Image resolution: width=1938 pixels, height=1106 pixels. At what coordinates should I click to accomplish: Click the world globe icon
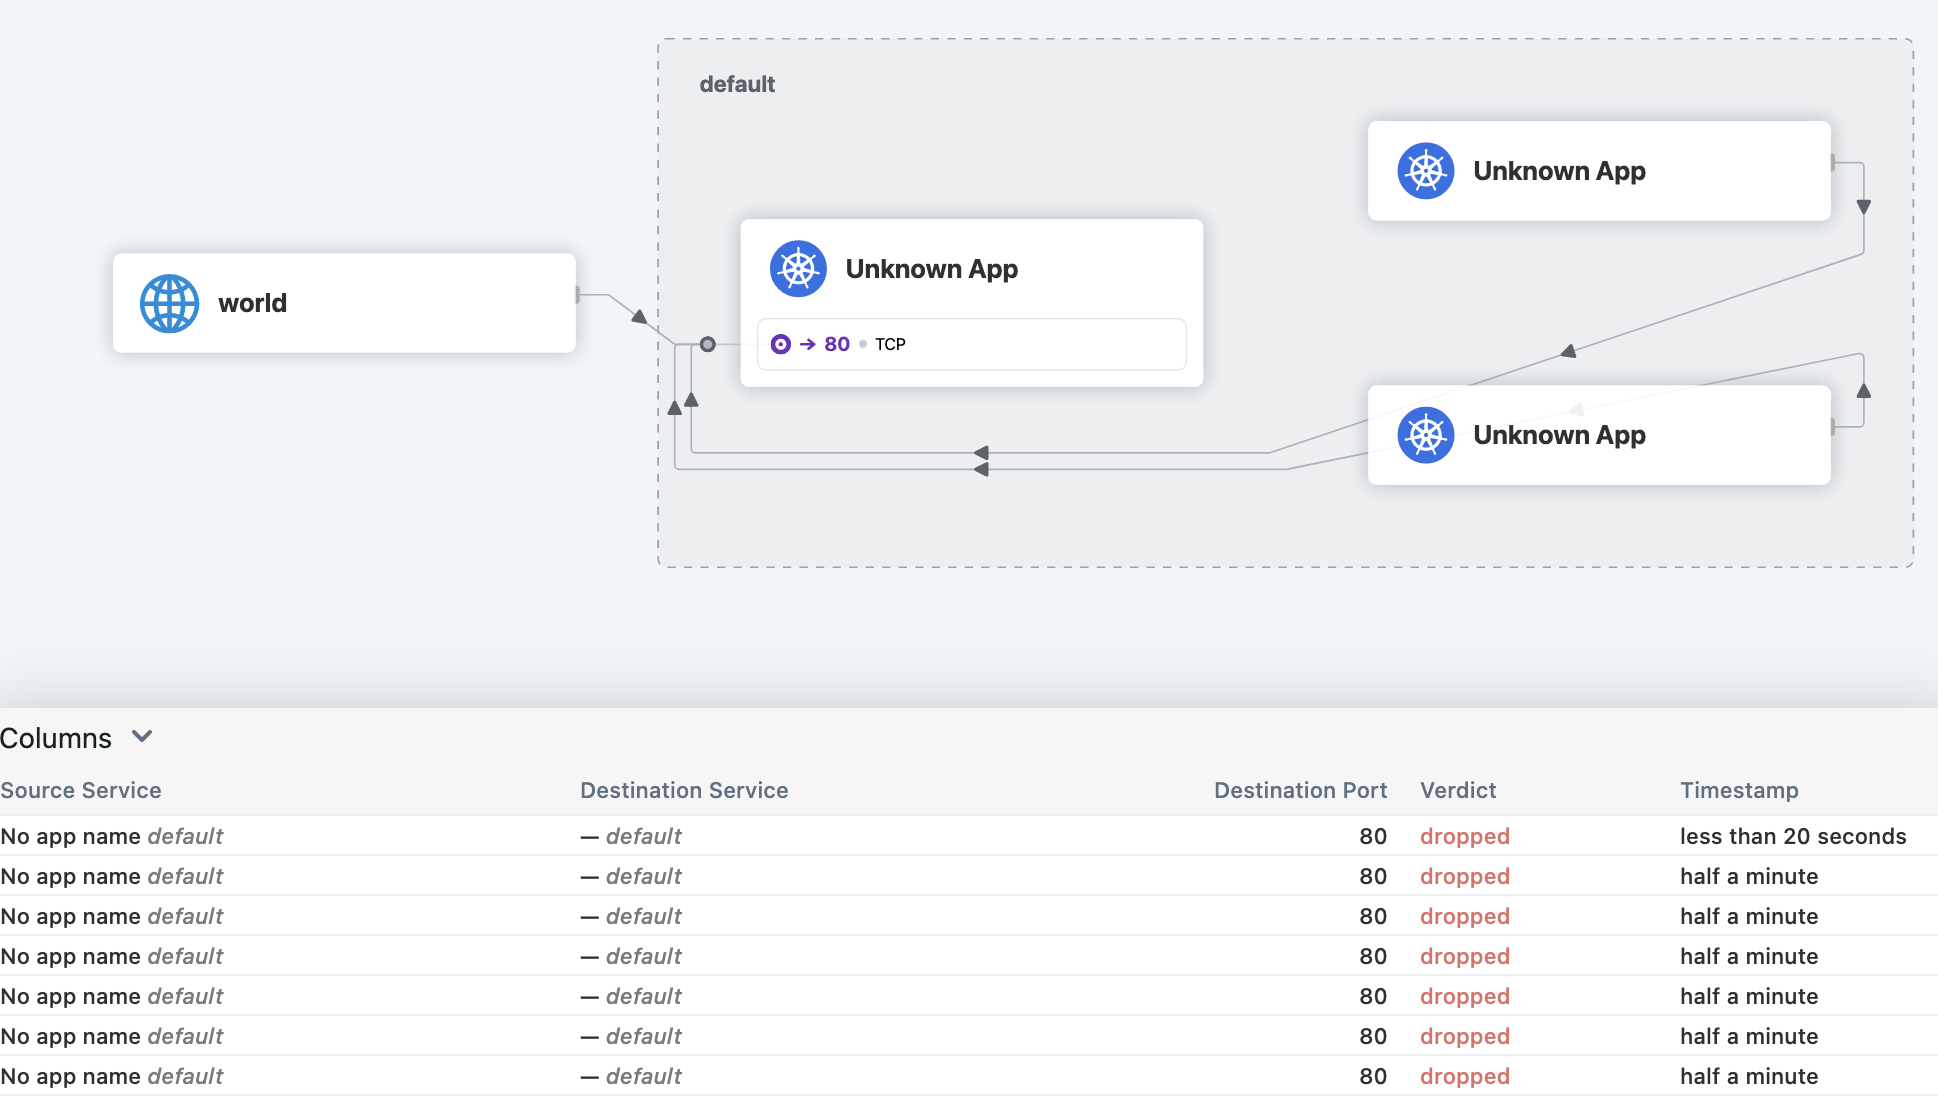click(169, 303)
